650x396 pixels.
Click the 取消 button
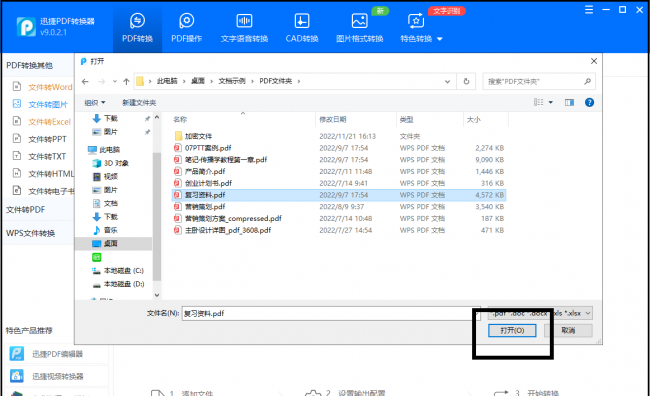click(x=568, y=330)
